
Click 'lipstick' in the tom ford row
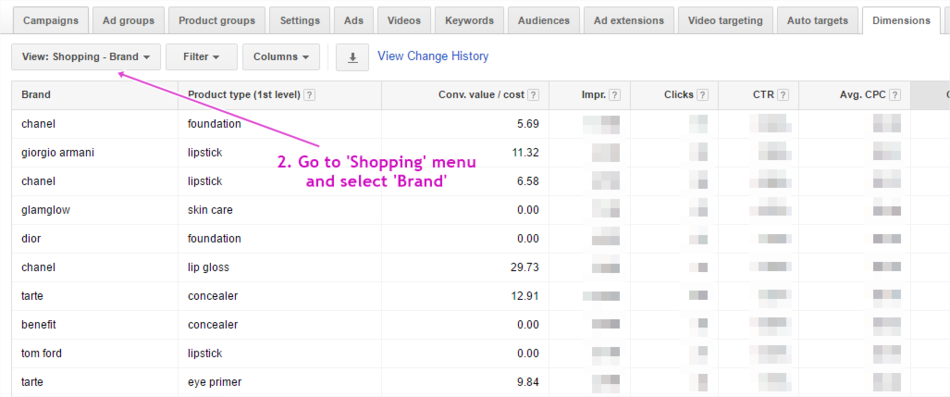coord(205,353)
